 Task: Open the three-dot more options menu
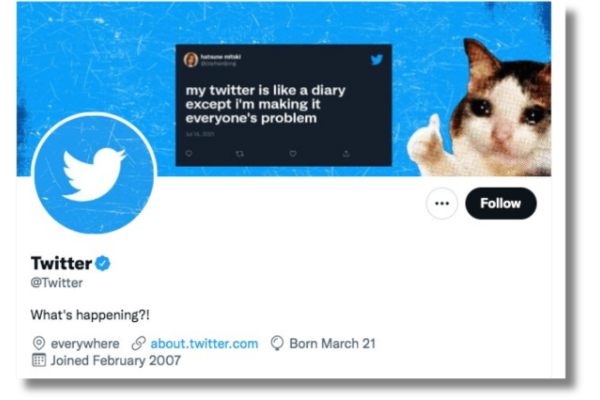coord(441,203)
